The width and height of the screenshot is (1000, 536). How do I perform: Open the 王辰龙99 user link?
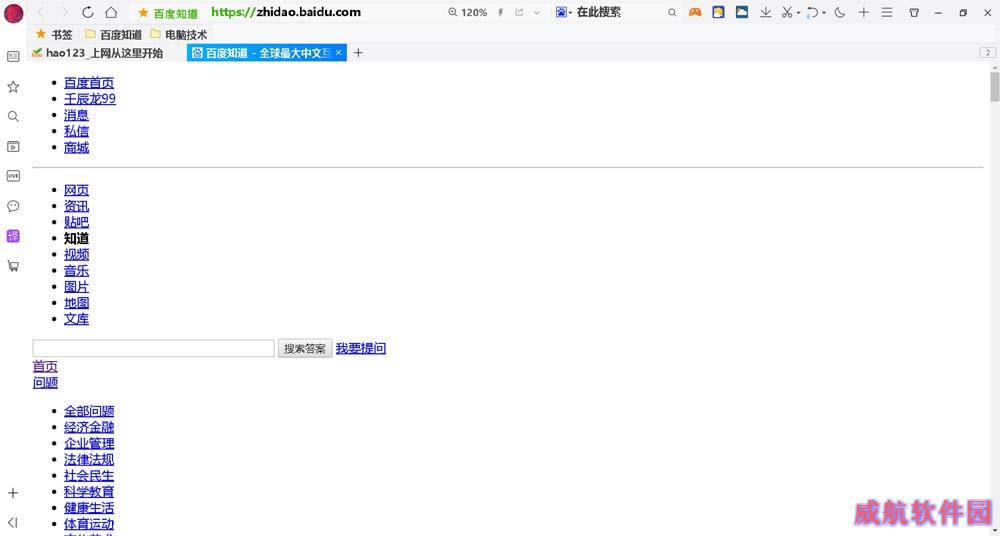90,99
